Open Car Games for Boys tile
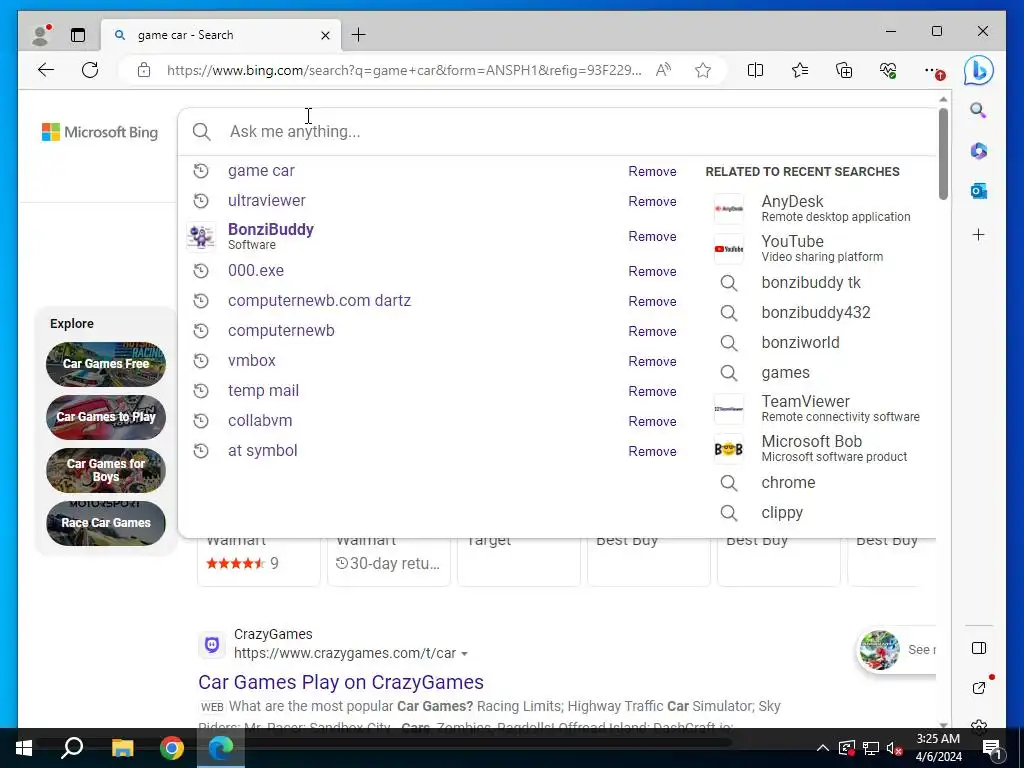This screenshot has height=768, width=1024. [x=106, y=470]
